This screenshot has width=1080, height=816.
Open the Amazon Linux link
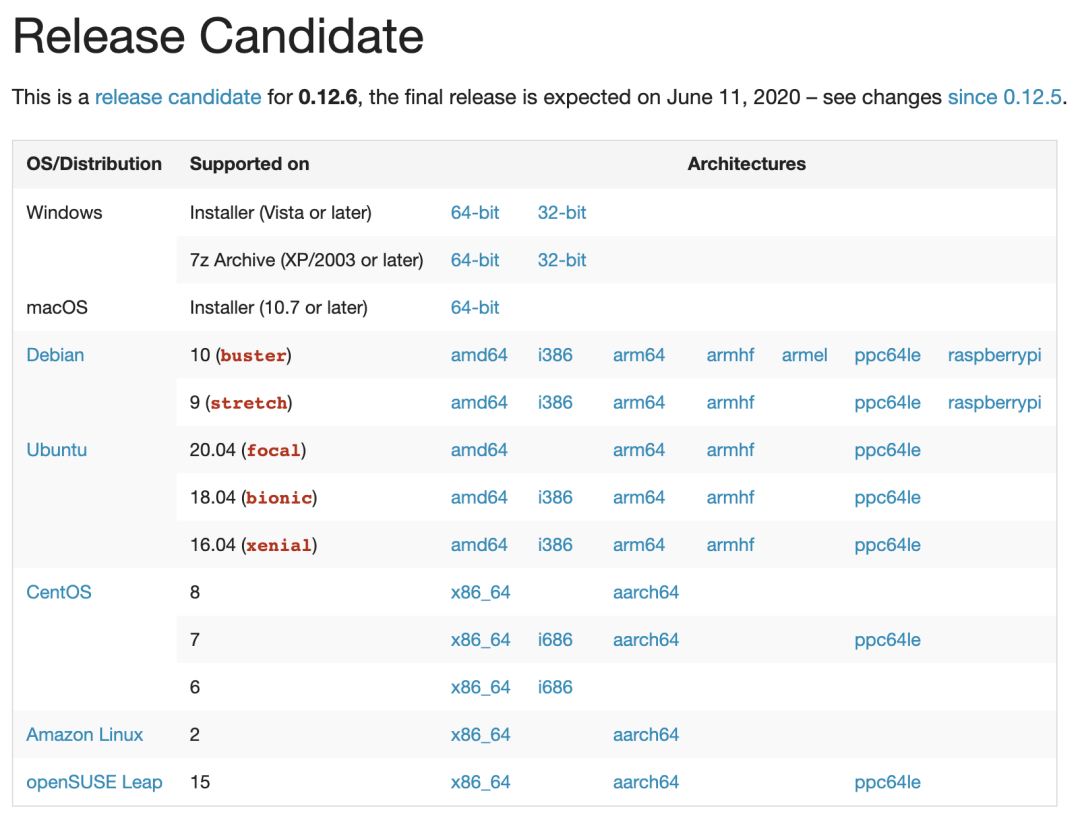[84, 735]
